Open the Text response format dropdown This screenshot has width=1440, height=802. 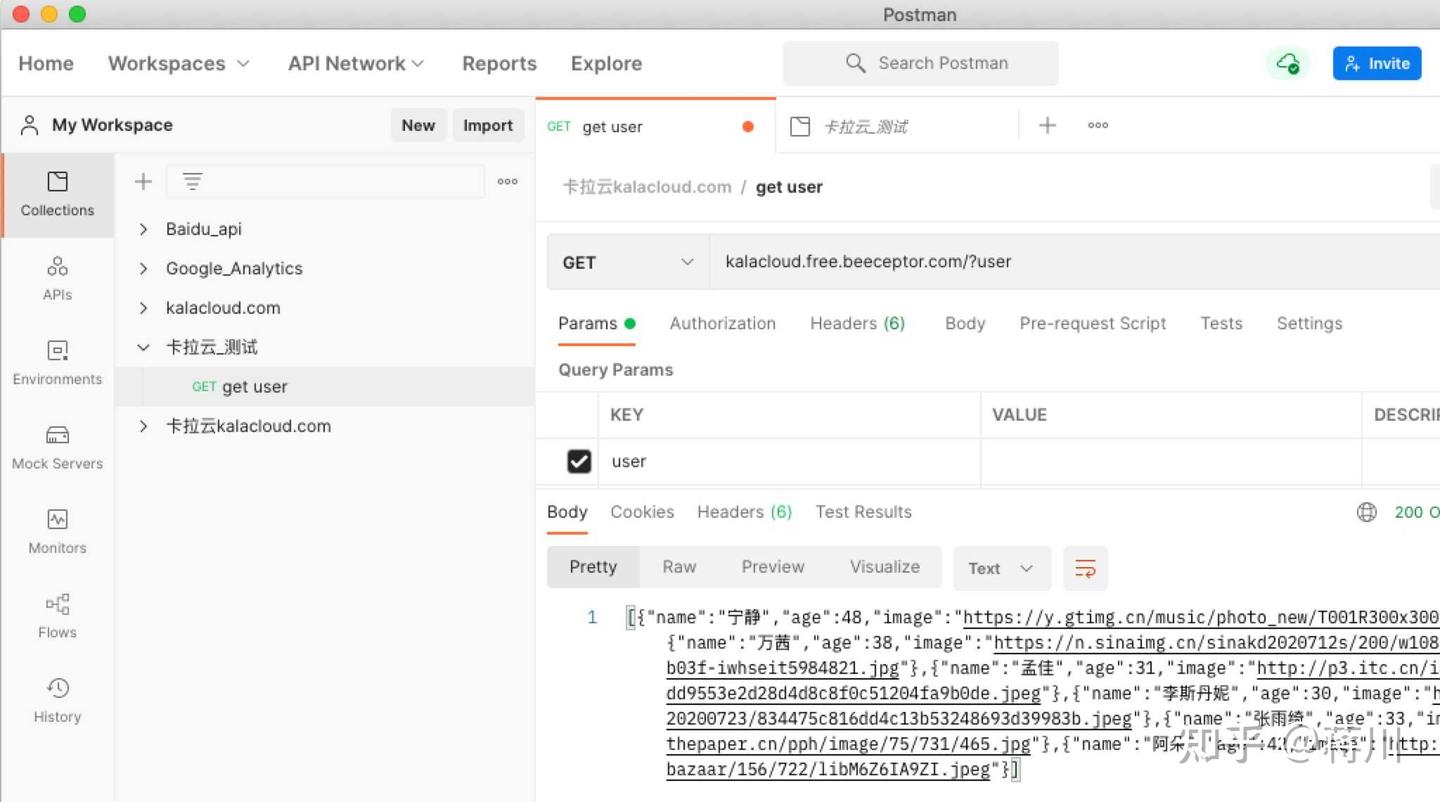click(1001, 568)
